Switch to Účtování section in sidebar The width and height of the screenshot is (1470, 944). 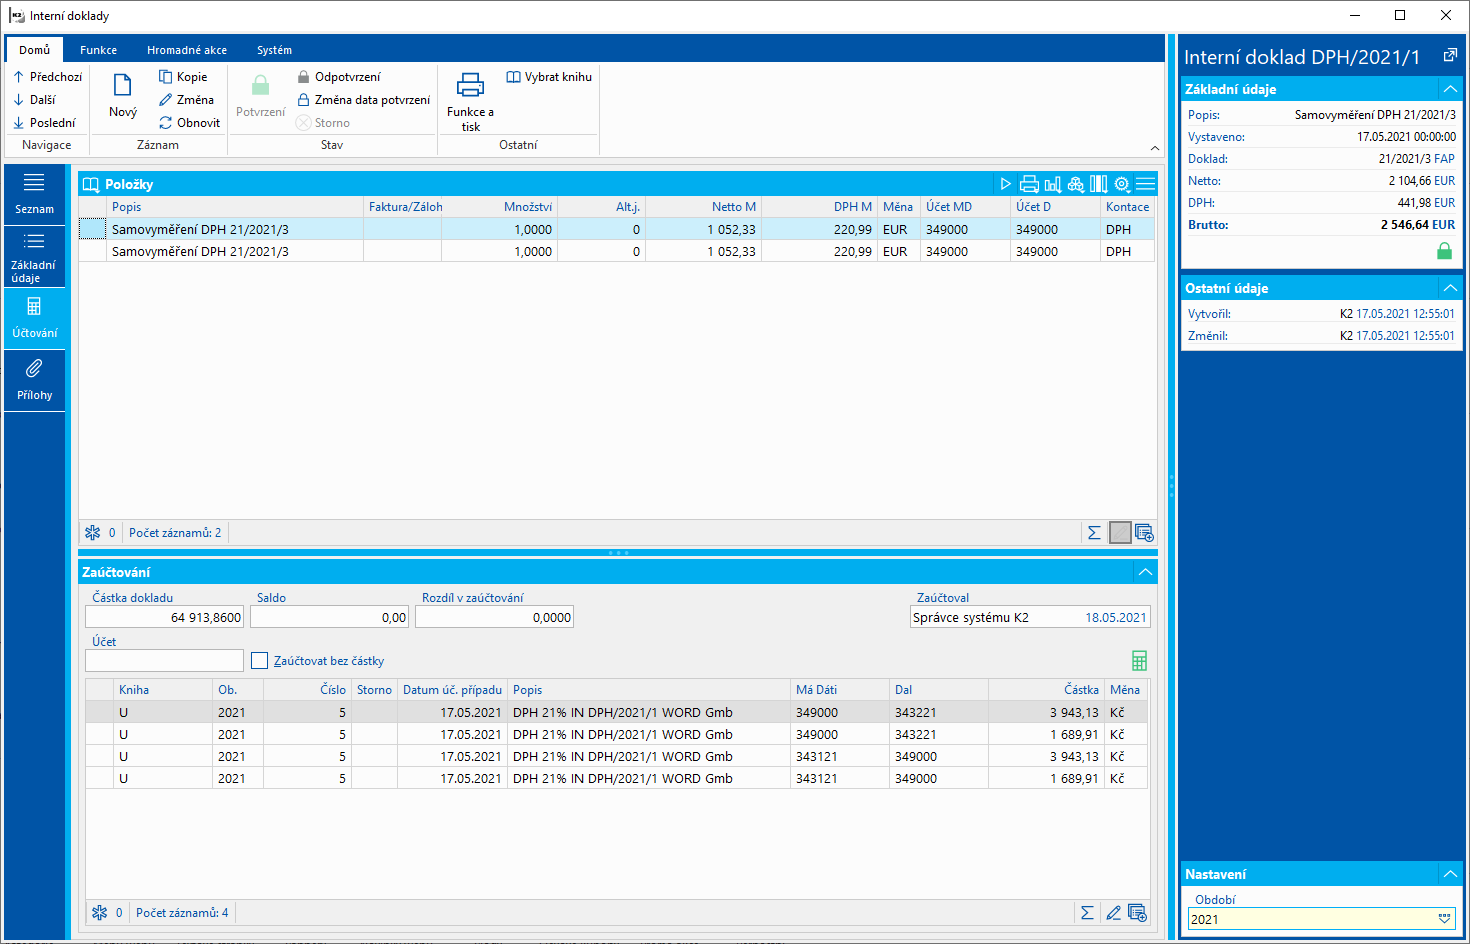click(x=34, y=318)
